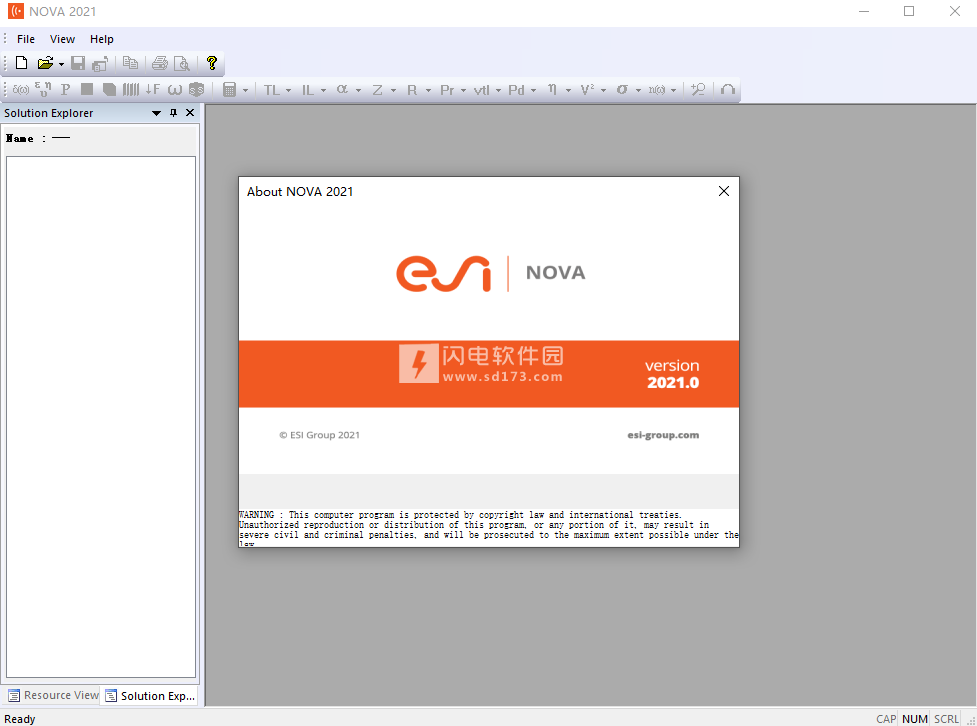Switch to the Solution Explorer bottom tab

(150, 696)
